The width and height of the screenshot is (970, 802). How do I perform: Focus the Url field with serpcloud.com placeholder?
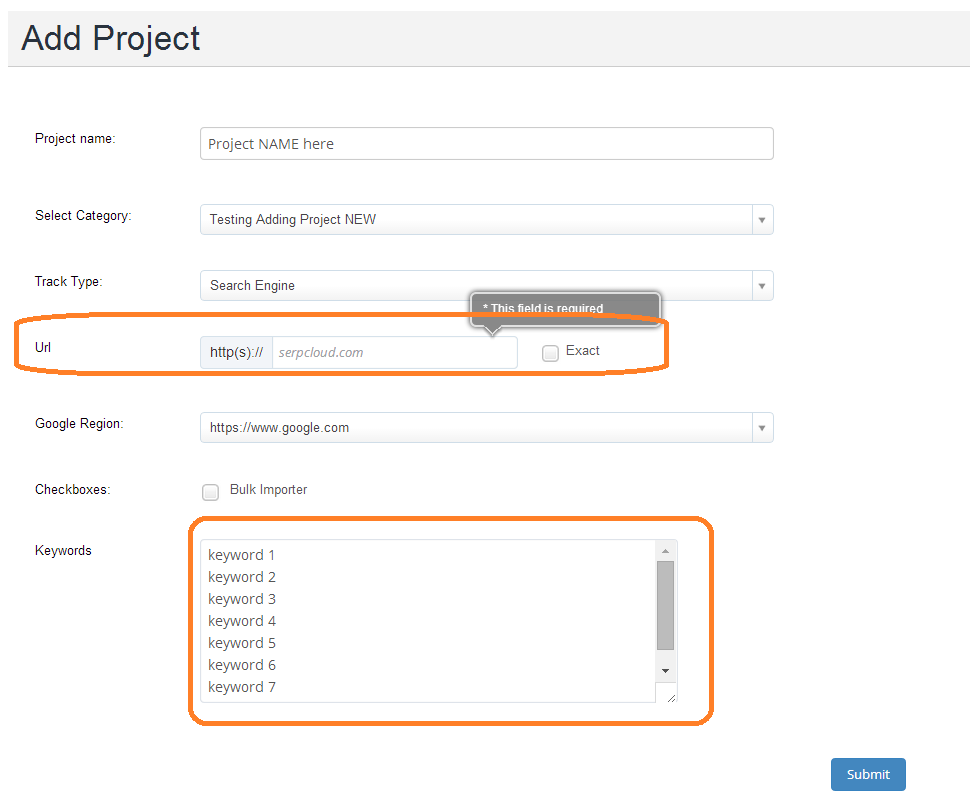[x=394, y=353]
